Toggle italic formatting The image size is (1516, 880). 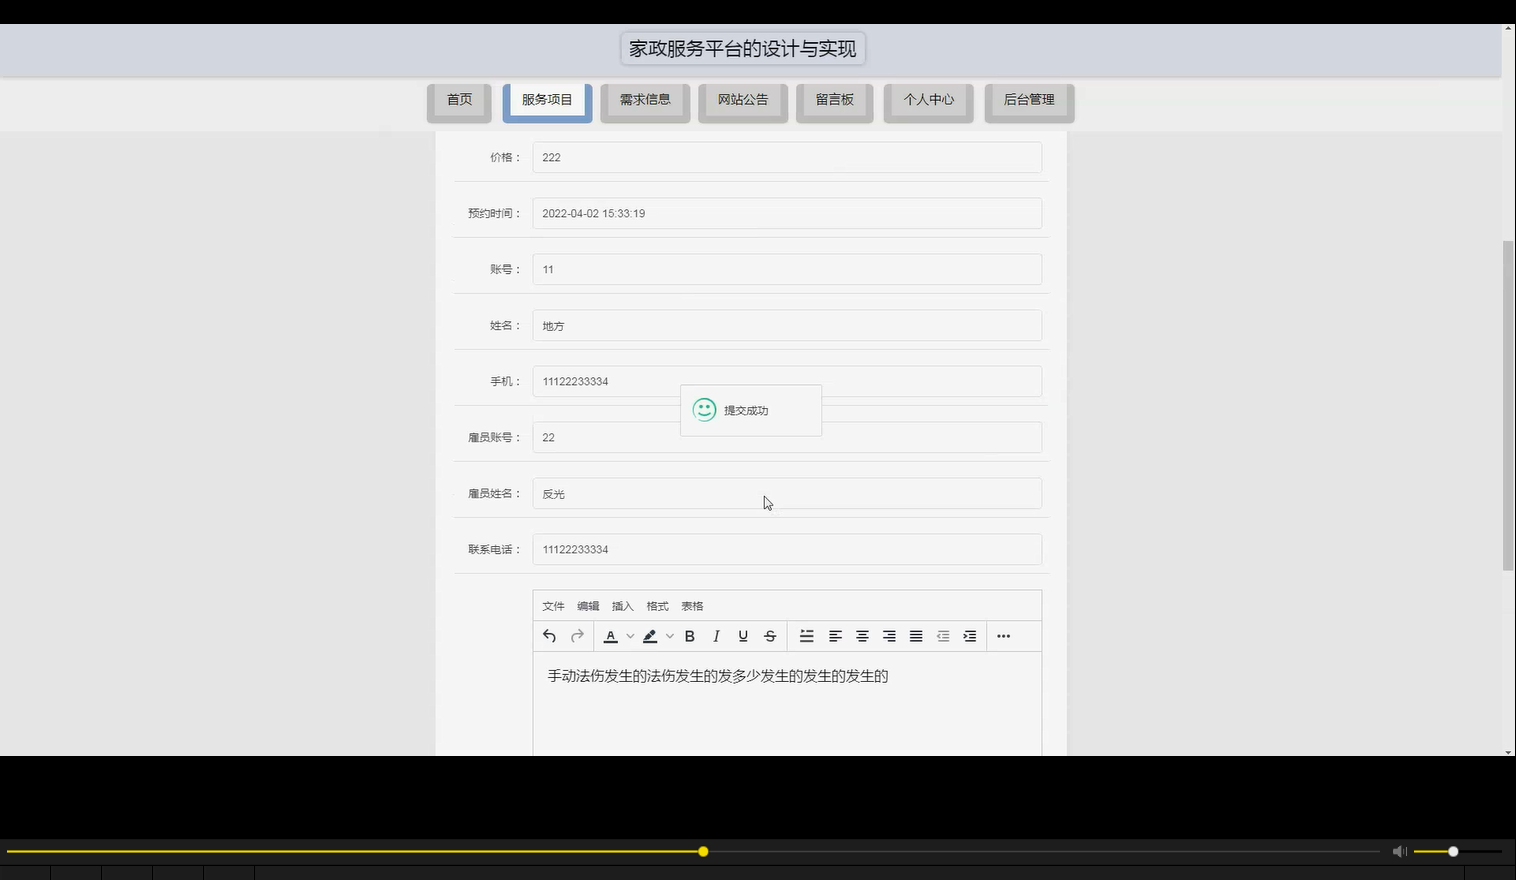pos(716,636)
